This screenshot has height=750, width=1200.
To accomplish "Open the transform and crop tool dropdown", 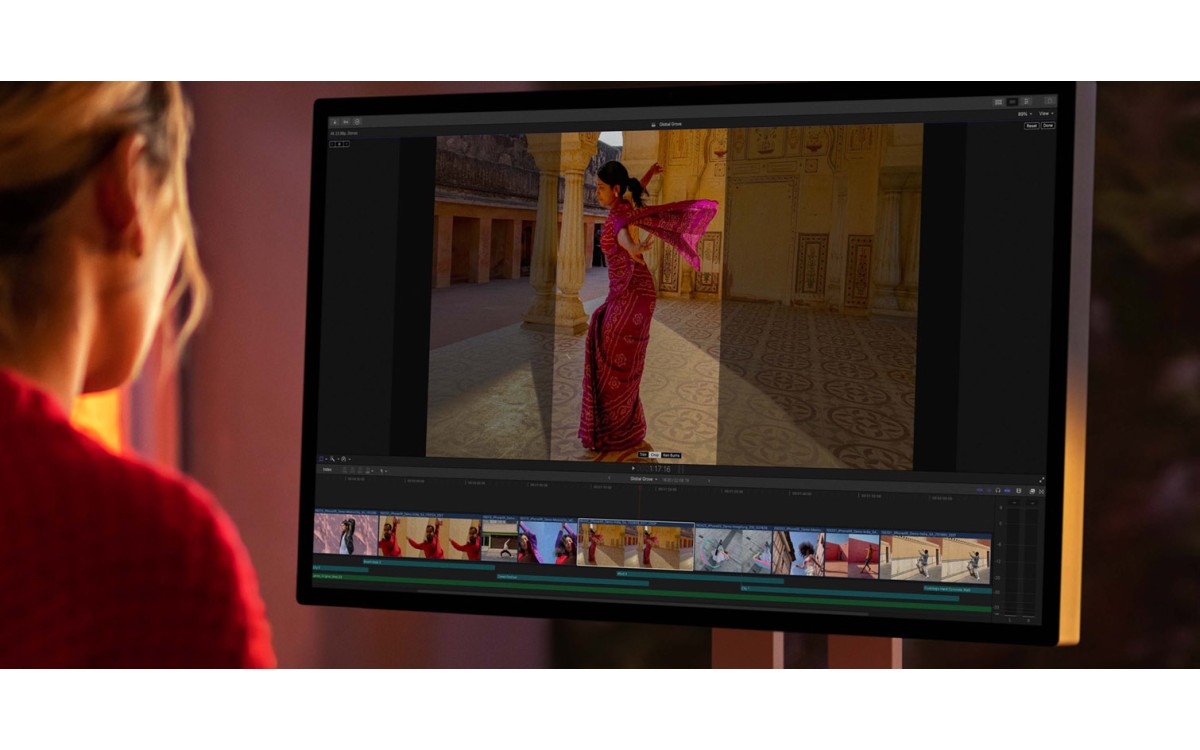I will click(x=323, y=459).
